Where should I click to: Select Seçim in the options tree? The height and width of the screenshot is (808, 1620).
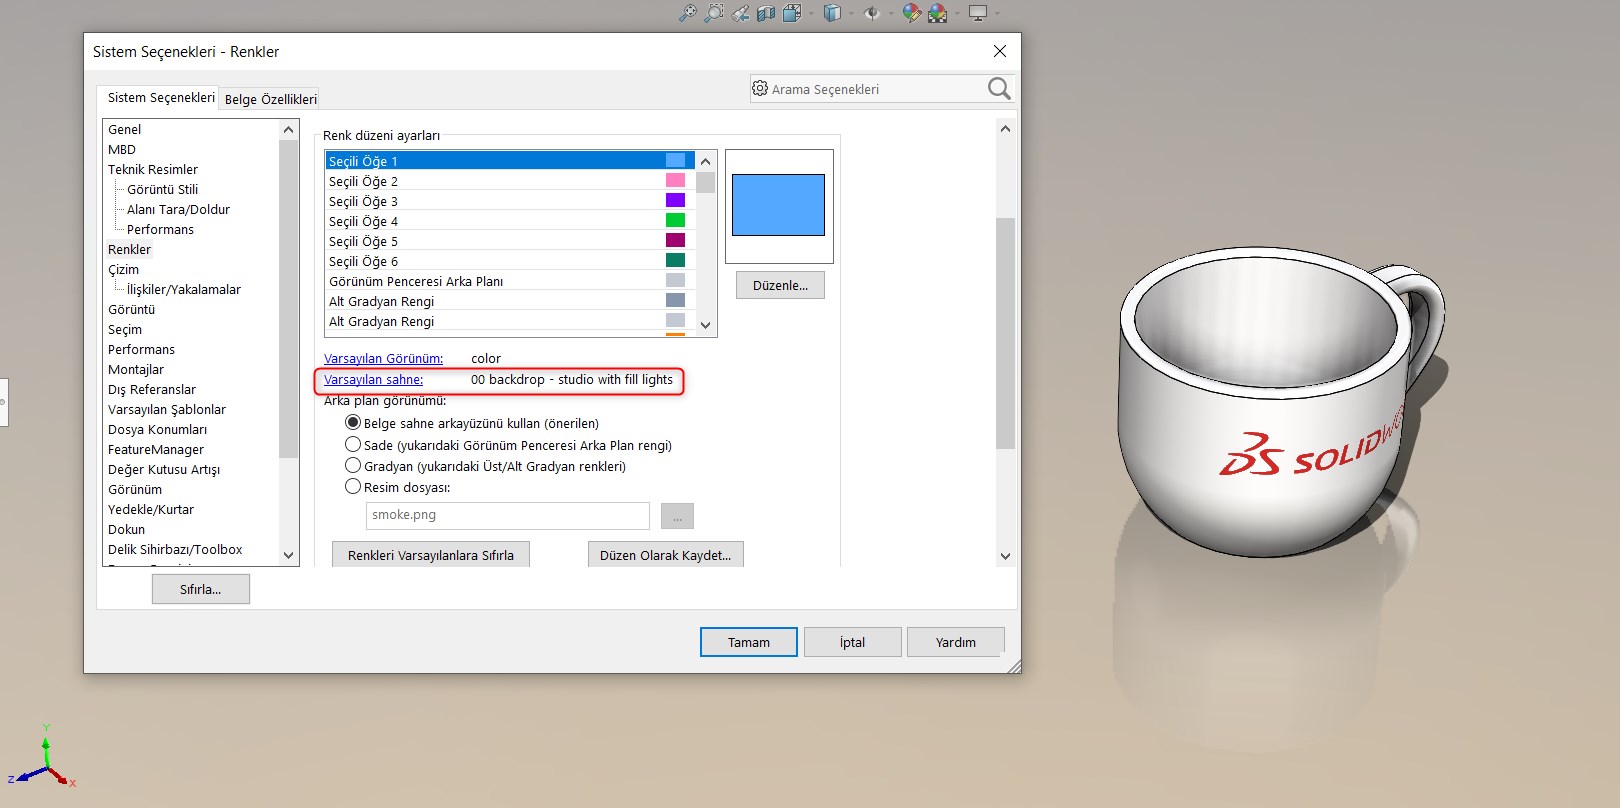pyautogui.click(x=125, y=329)
